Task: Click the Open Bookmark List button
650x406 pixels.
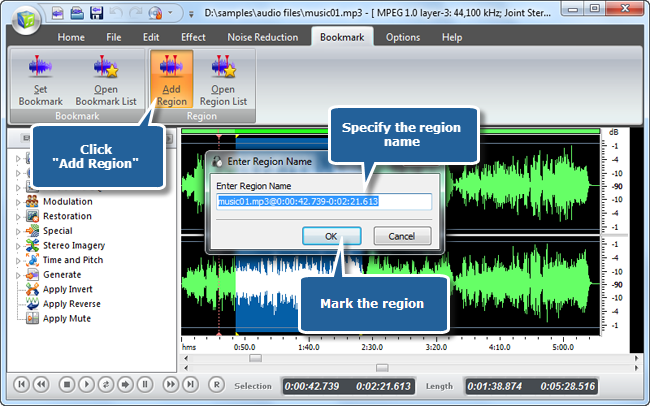Action: coord(106,80)
